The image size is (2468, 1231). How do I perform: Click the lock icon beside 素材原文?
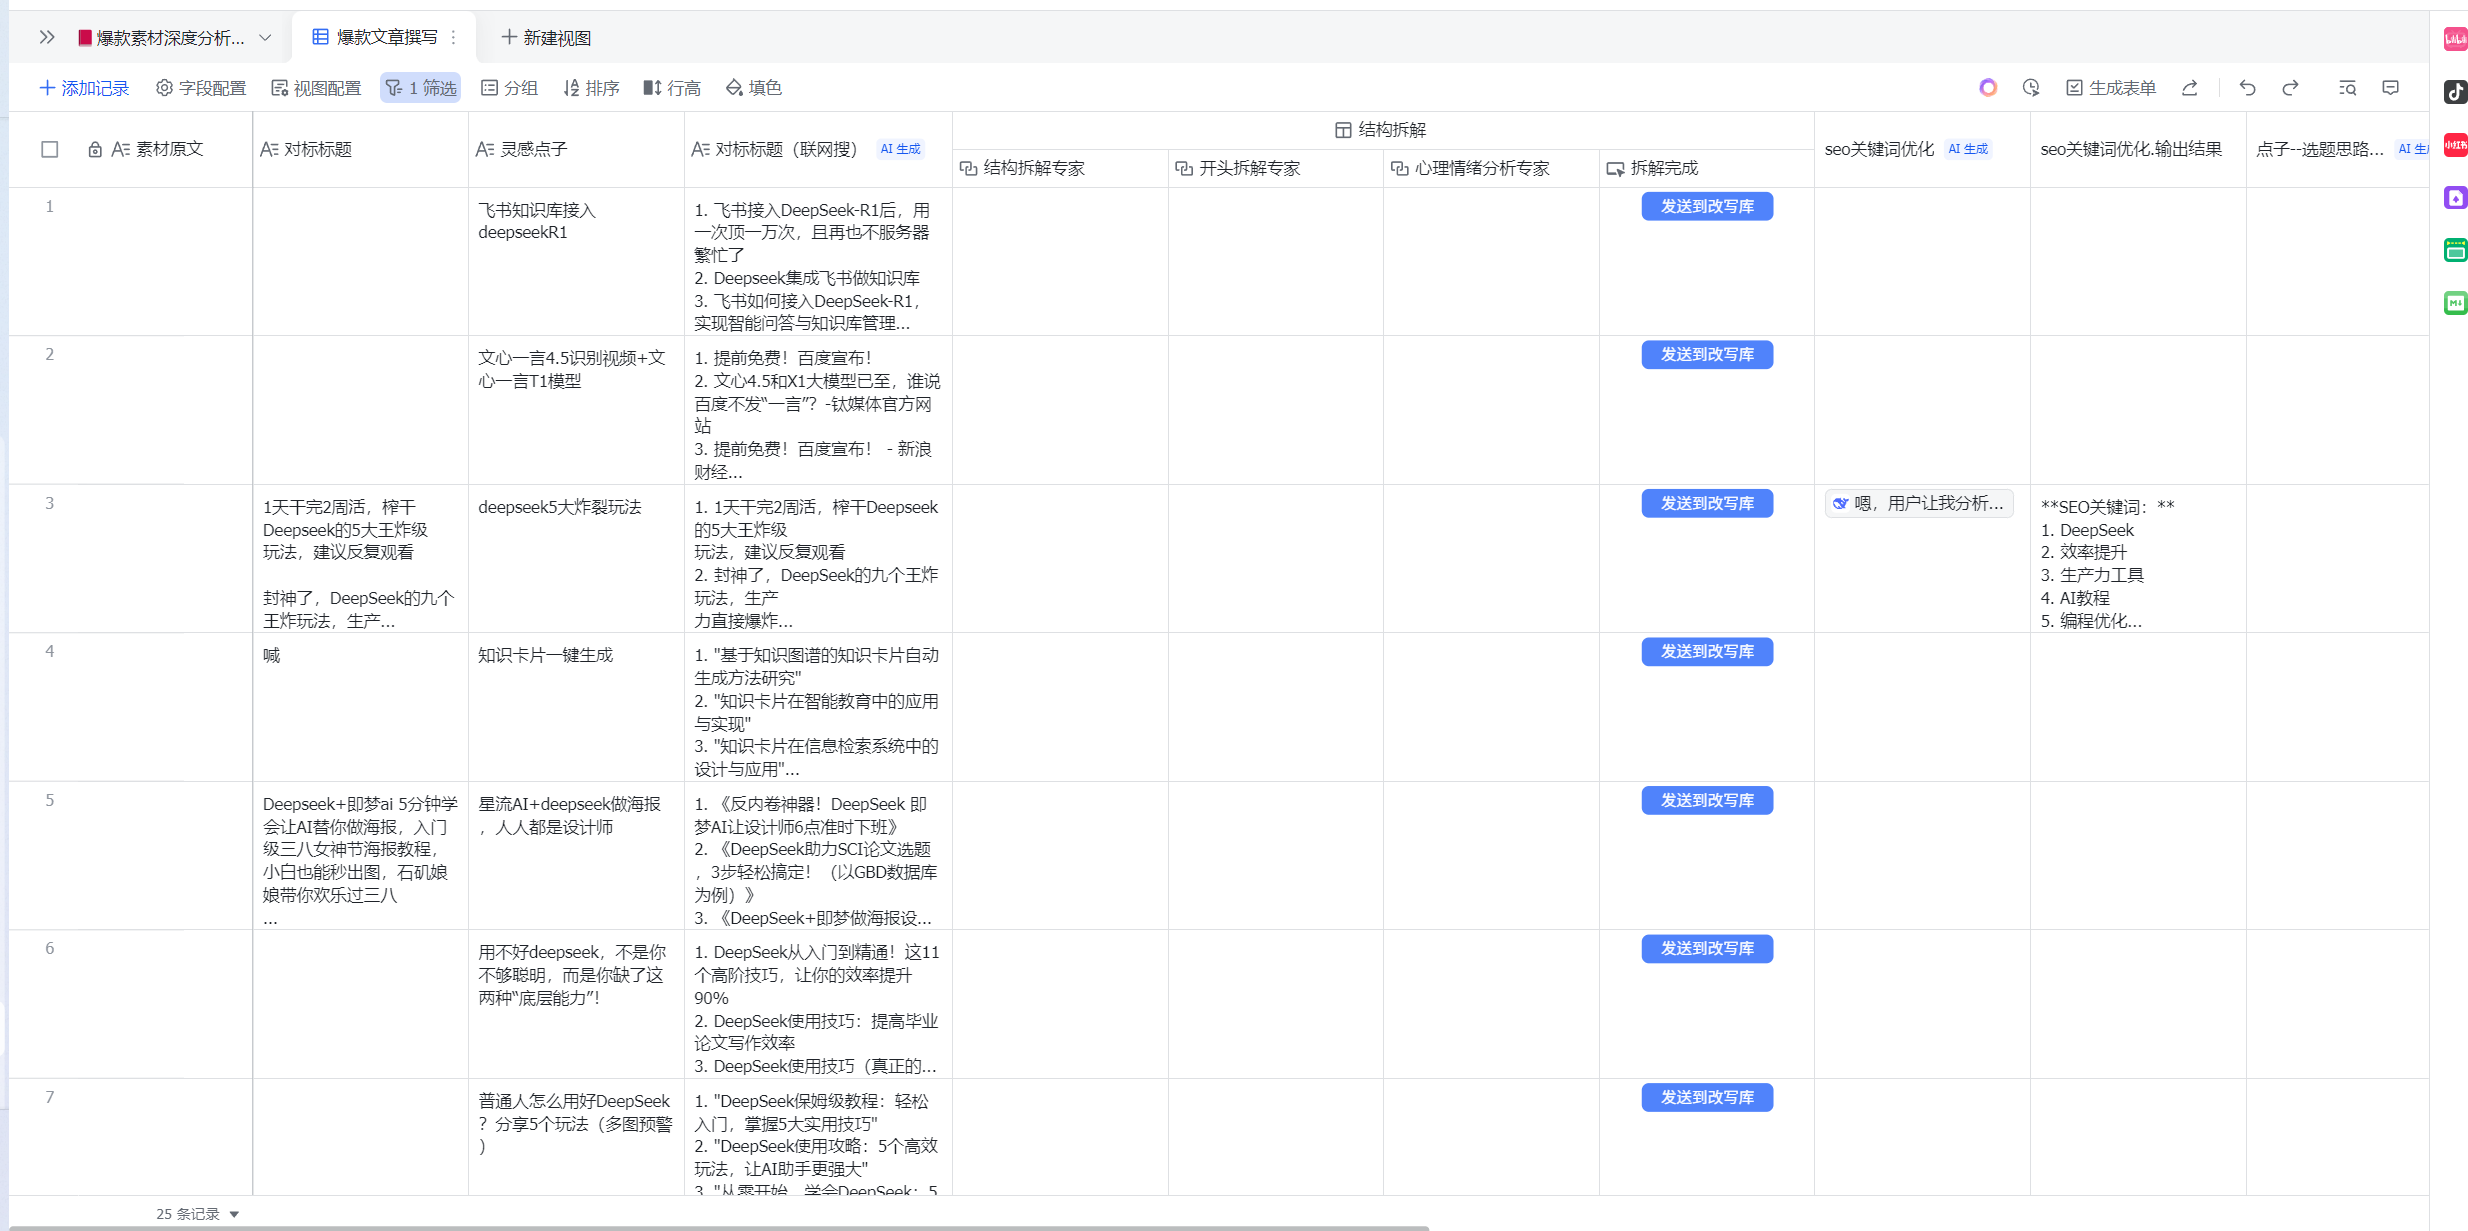tap(95, 149)
